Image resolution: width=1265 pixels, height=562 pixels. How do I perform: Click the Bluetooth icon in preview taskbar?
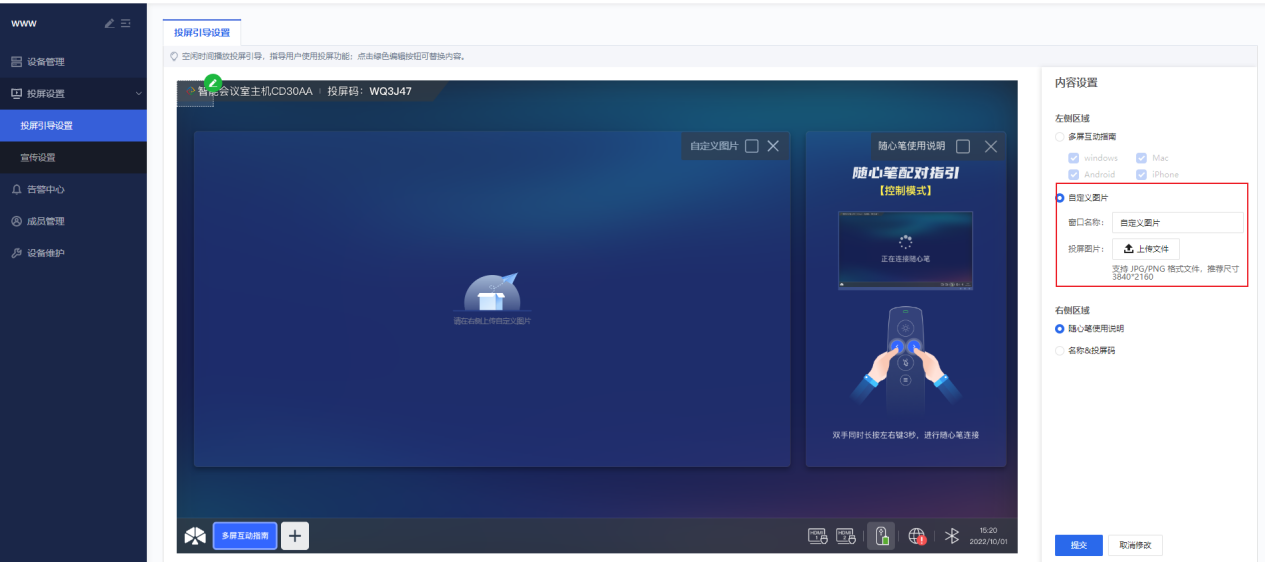coord(952,536)
